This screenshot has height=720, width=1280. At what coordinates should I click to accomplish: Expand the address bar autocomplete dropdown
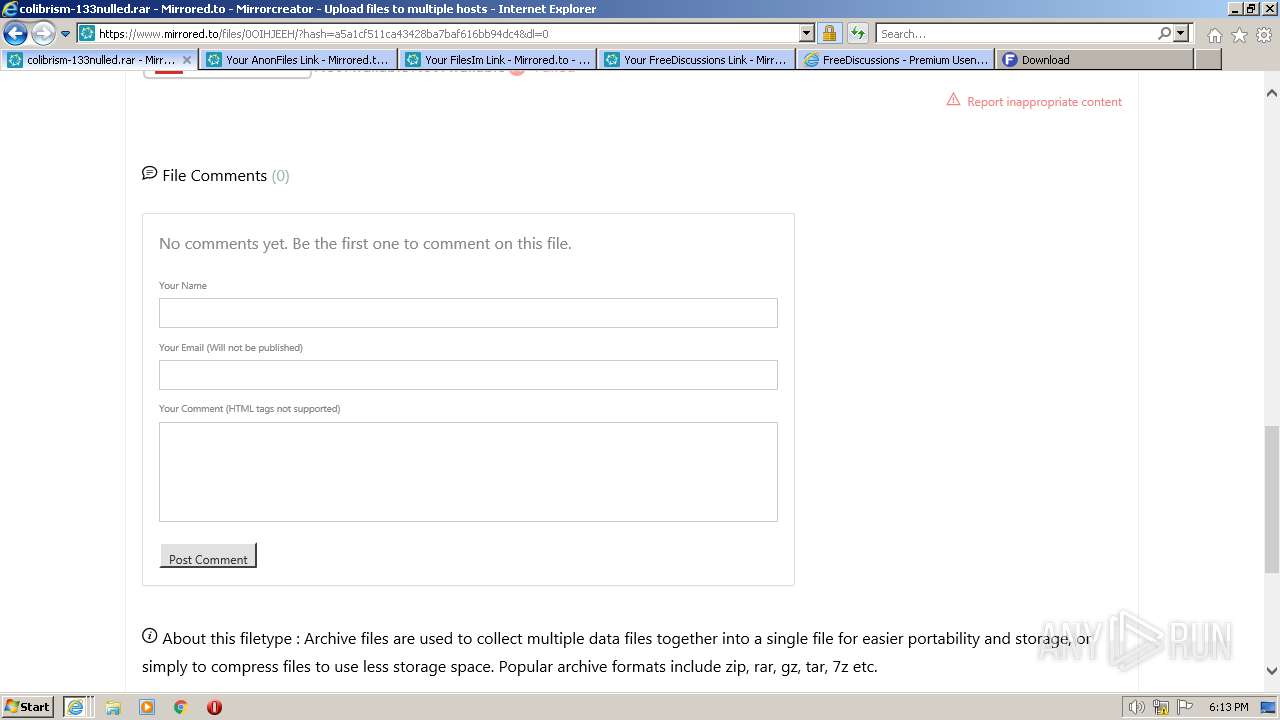(x=807, y=33)
